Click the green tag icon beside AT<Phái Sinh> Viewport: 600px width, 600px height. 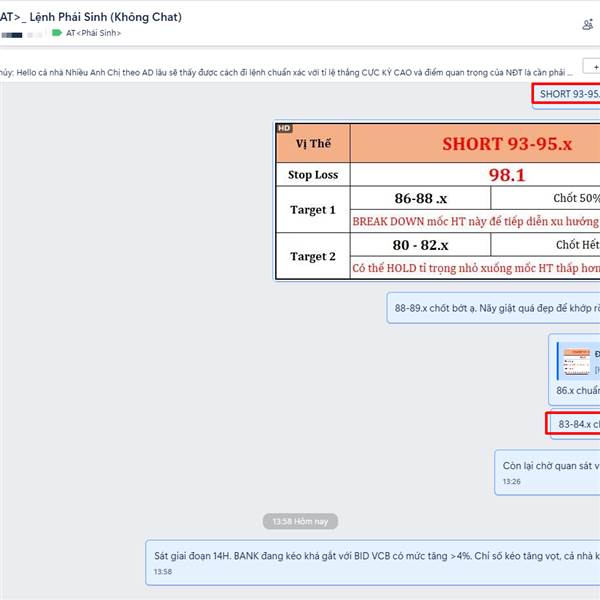tap(57, 33)
